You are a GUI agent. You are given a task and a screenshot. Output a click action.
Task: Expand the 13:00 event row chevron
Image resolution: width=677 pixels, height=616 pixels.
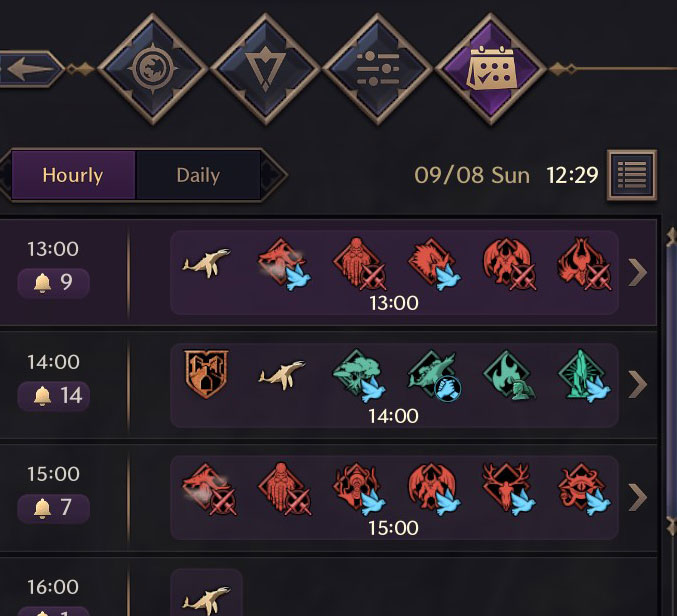(638, 272)
